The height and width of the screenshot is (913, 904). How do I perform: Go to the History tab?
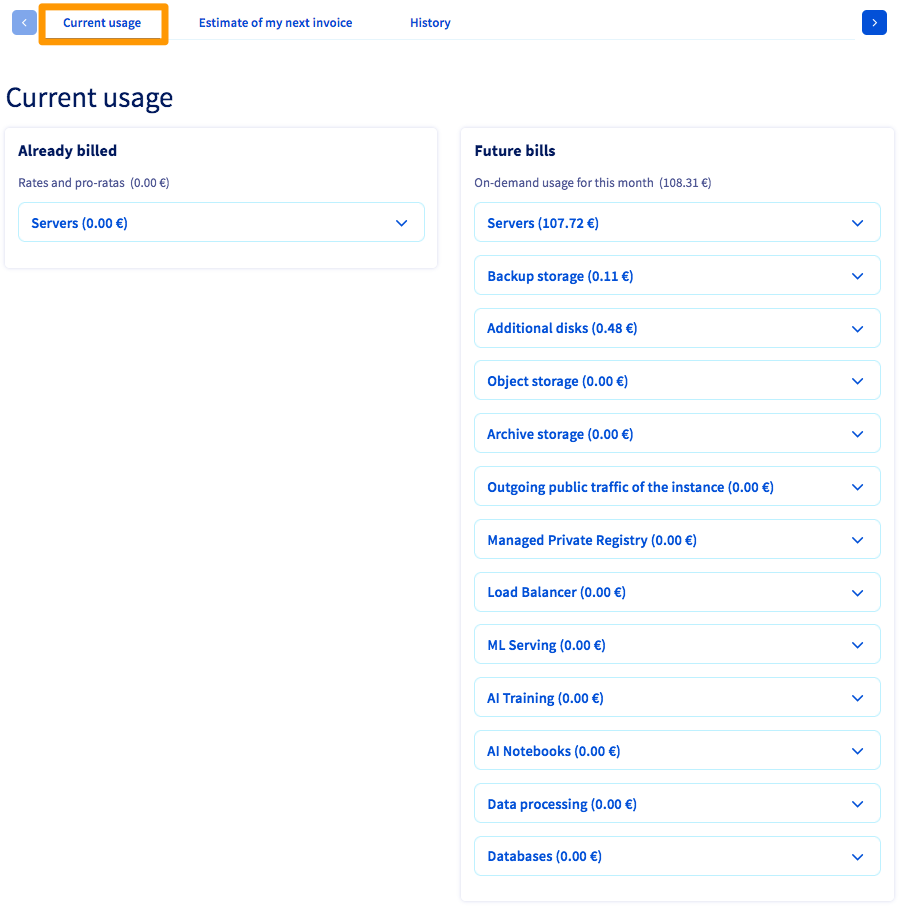(430, 23)
